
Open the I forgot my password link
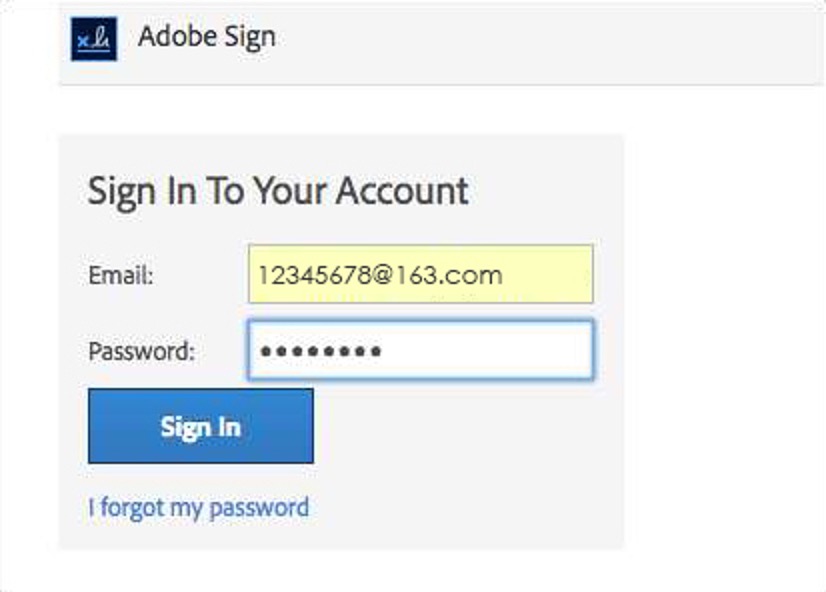point(199,508)
